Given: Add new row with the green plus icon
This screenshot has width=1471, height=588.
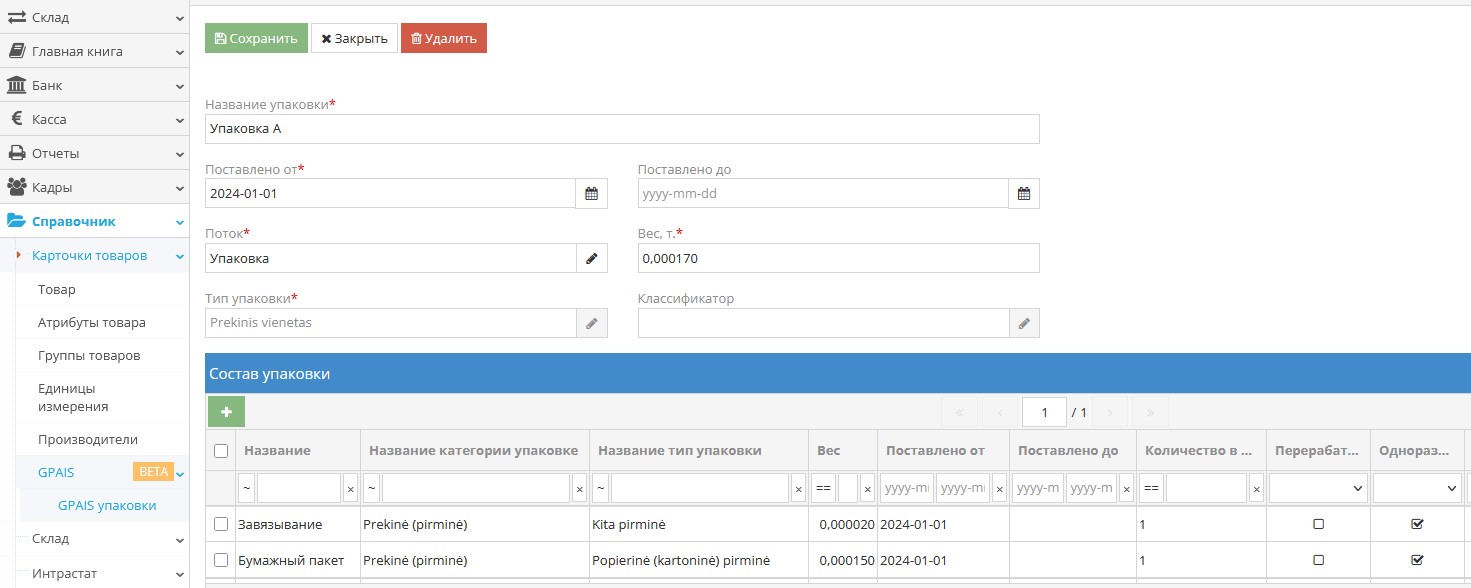Looking at the screenshot, I should 226,411.
